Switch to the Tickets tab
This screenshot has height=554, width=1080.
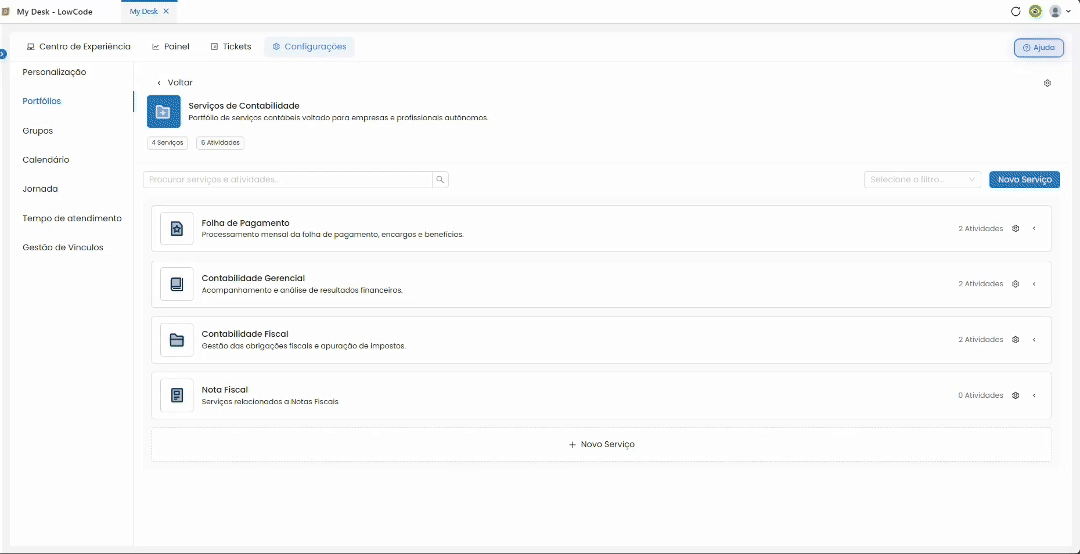231,47
